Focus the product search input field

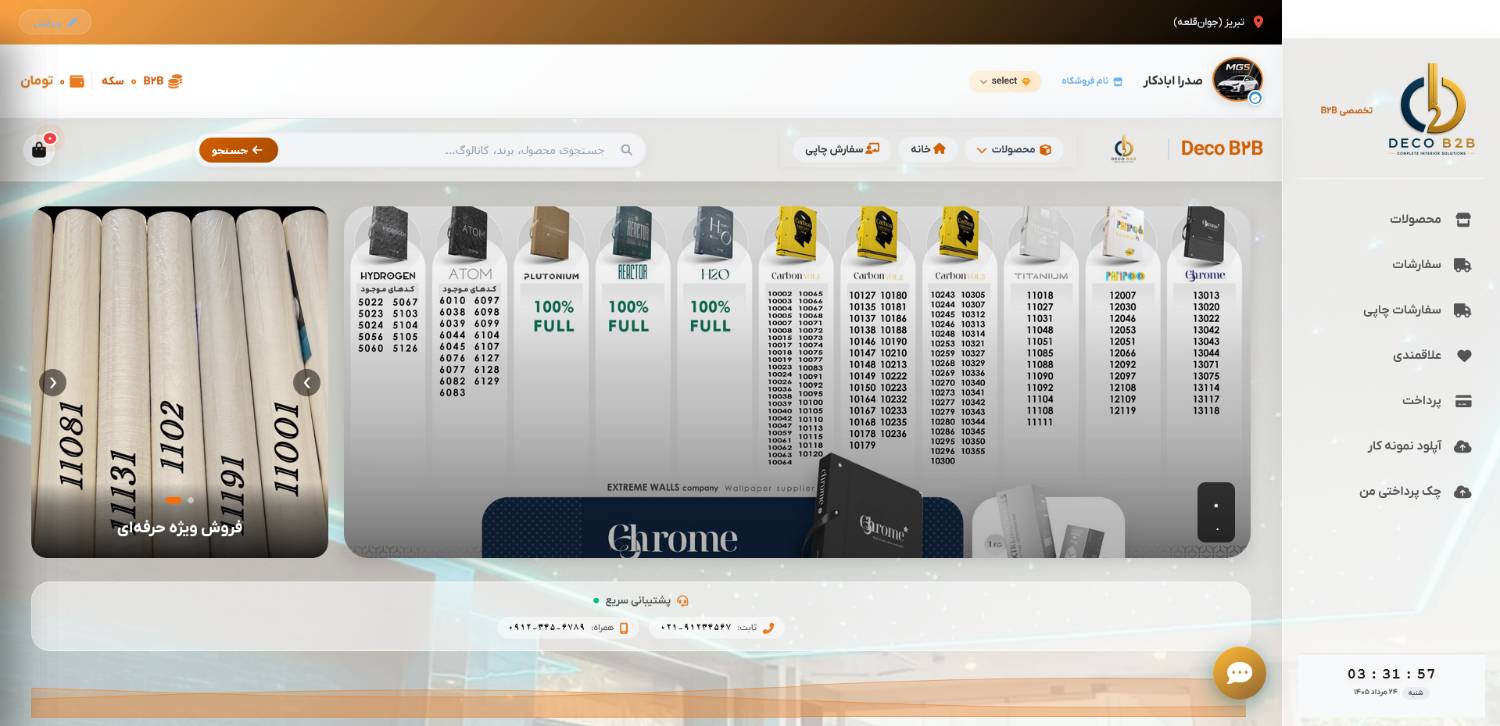click(x=421, y=150)
